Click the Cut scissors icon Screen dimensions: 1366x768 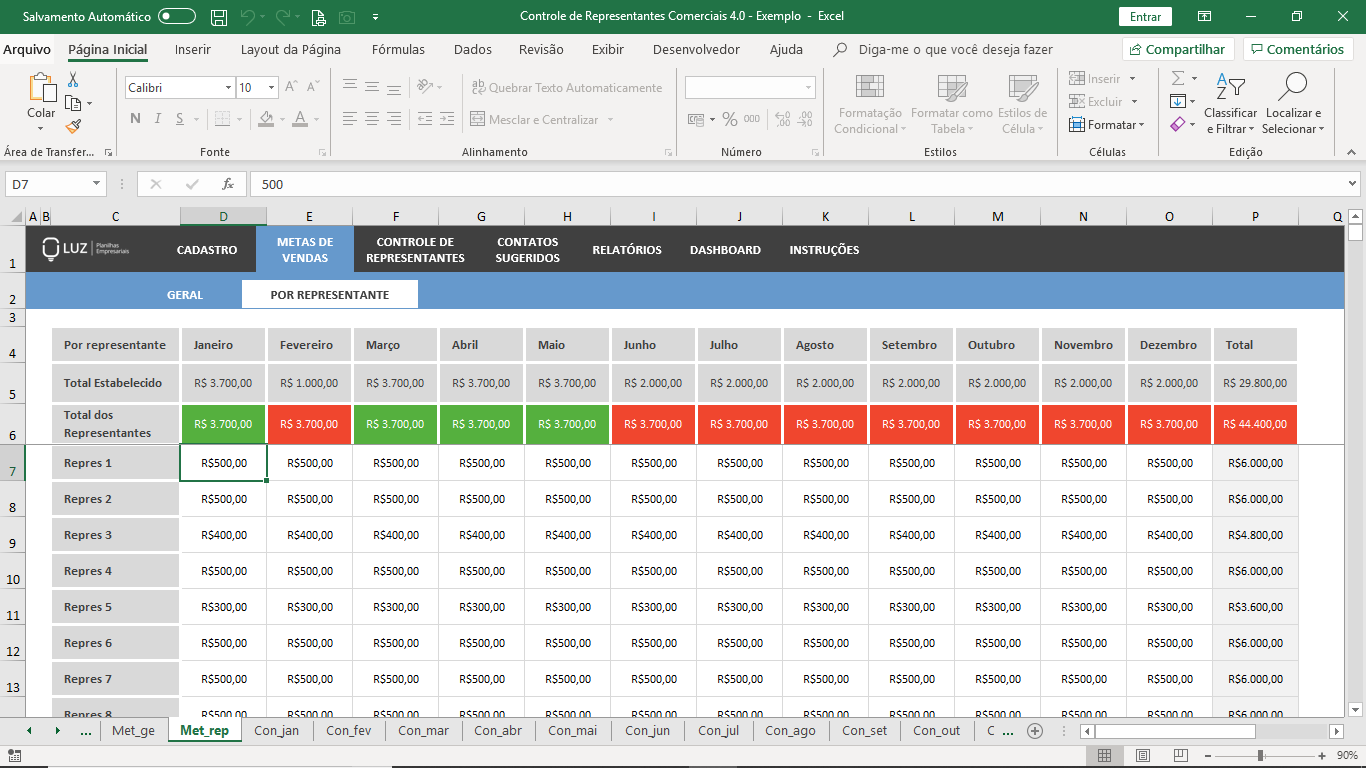tap(73, 80)
